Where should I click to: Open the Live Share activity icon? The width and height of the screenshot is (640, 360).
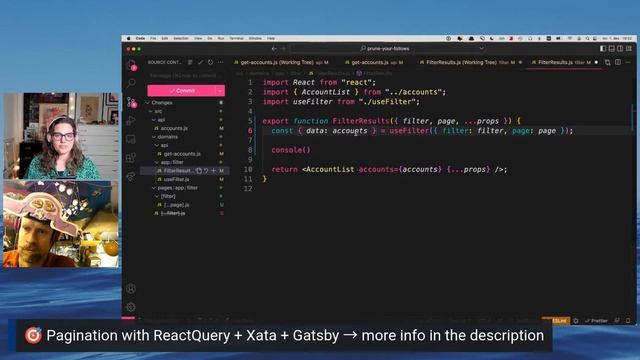click(131, 176)
